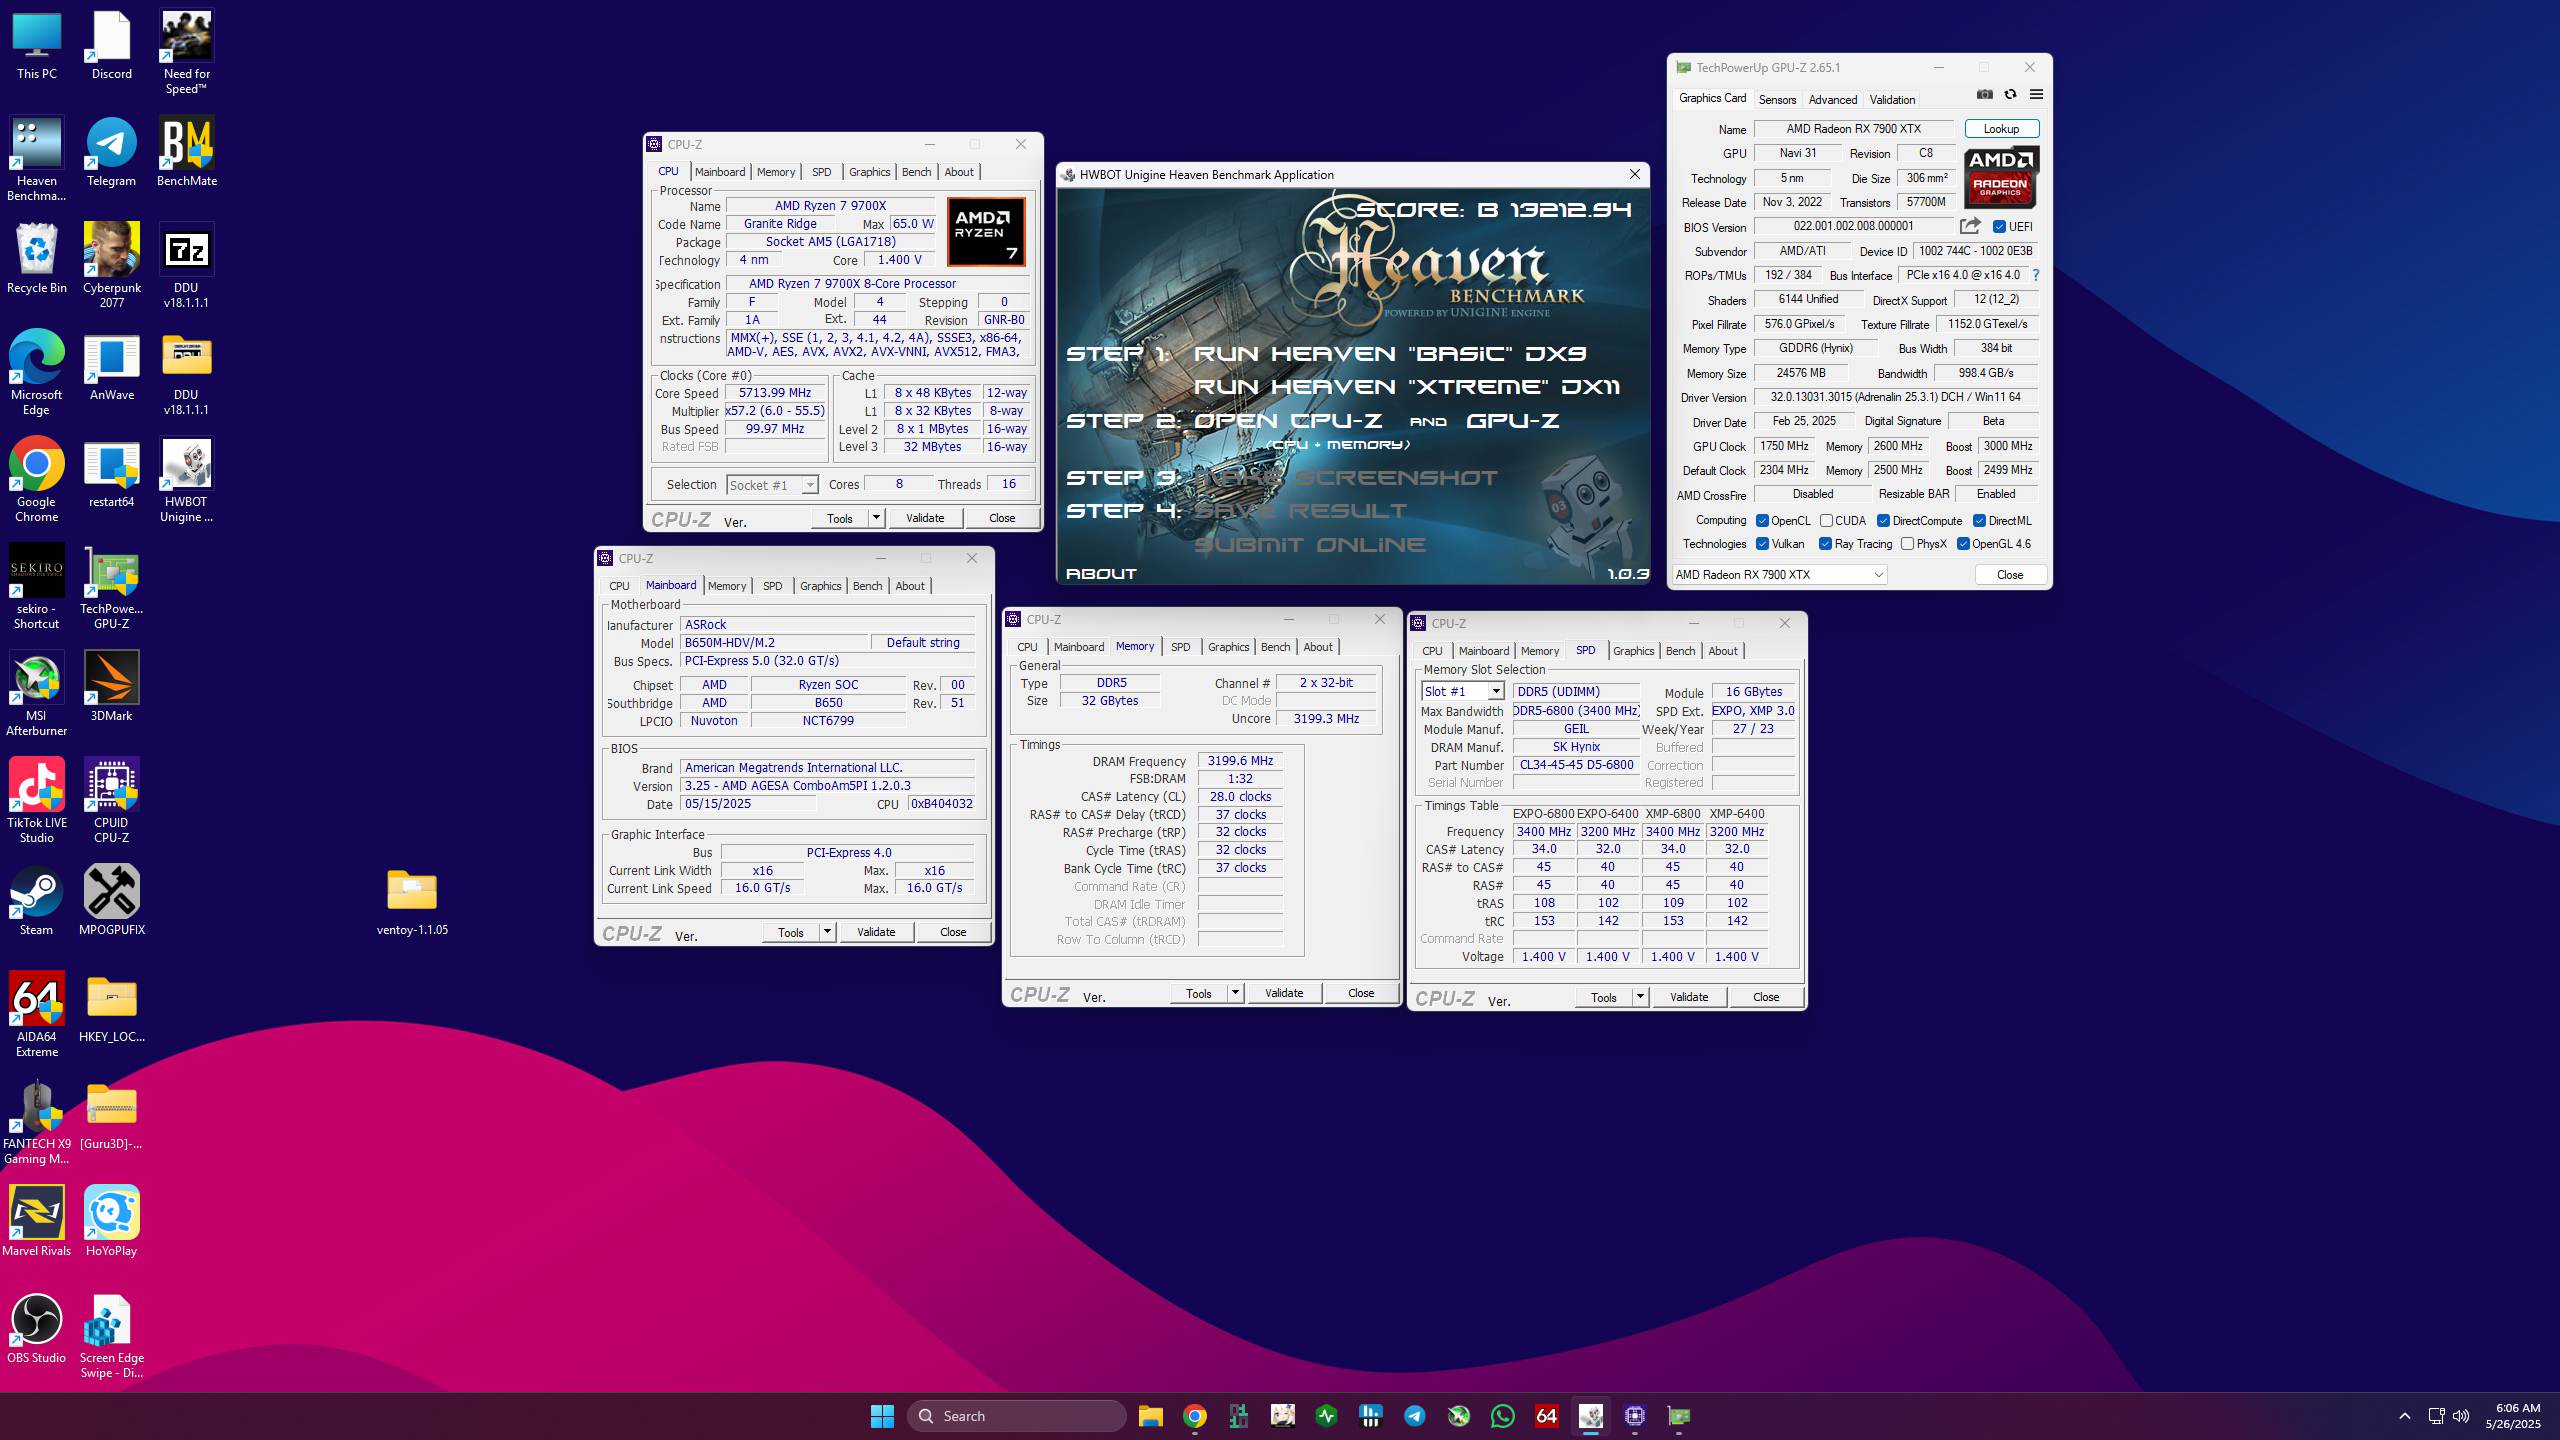Launch Microsoft Edge from the desktop
Image resolution: width=2560 pixels, height=1440 pixels.
tap(37, 373)
